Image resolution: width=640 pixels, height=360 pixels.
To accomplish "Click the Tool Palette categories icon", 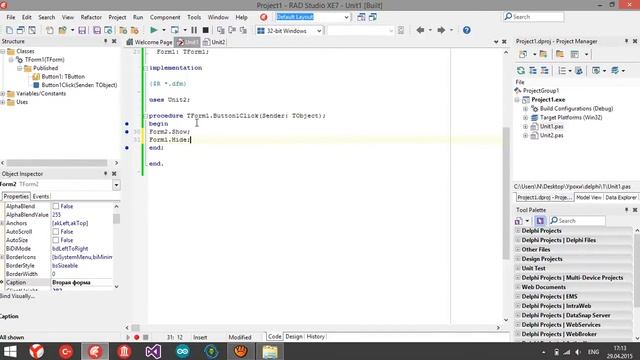I will coord(518,221).
